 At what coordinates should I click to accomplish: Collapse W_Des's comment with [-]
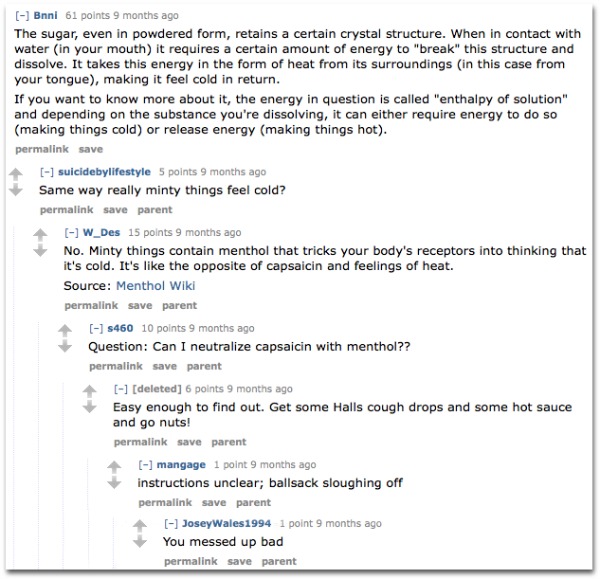pos(72,232)
